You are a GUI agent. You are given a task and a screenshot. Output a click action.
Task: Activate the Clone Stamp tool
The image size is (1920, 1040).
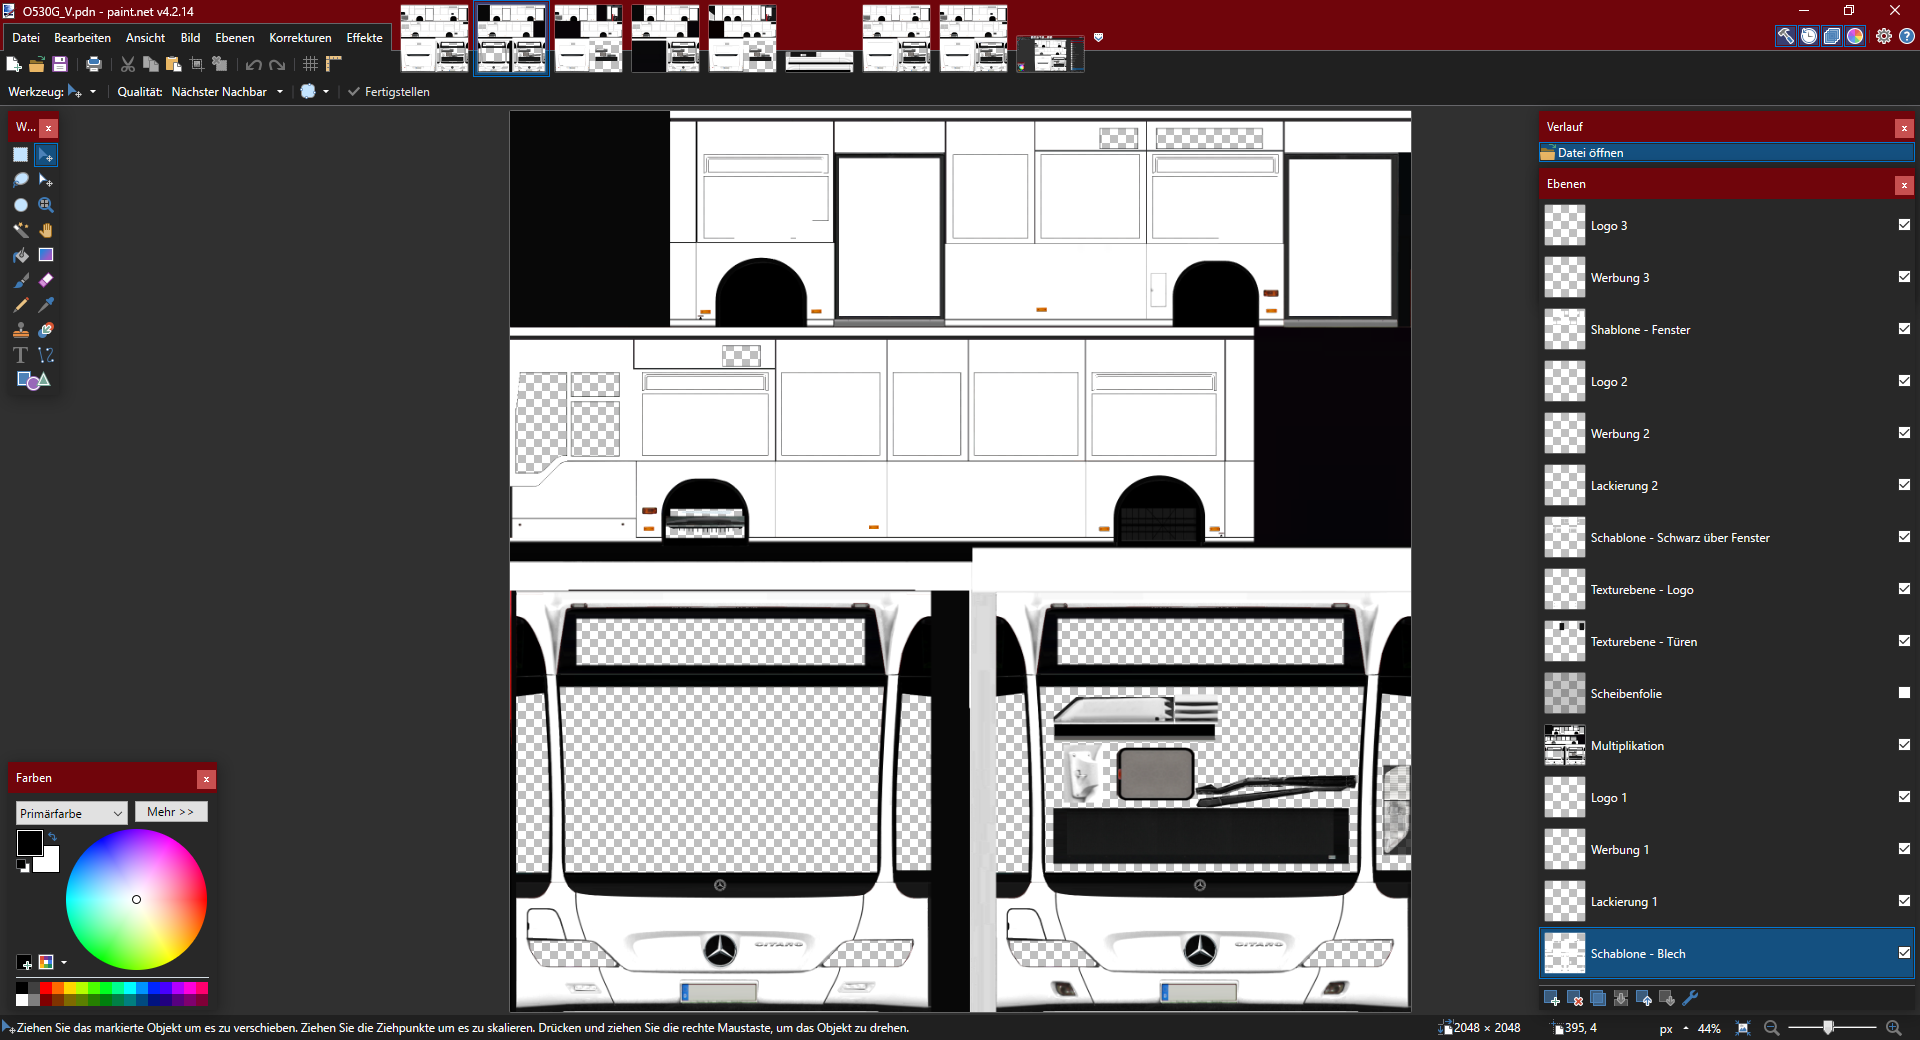pos(20,330)
